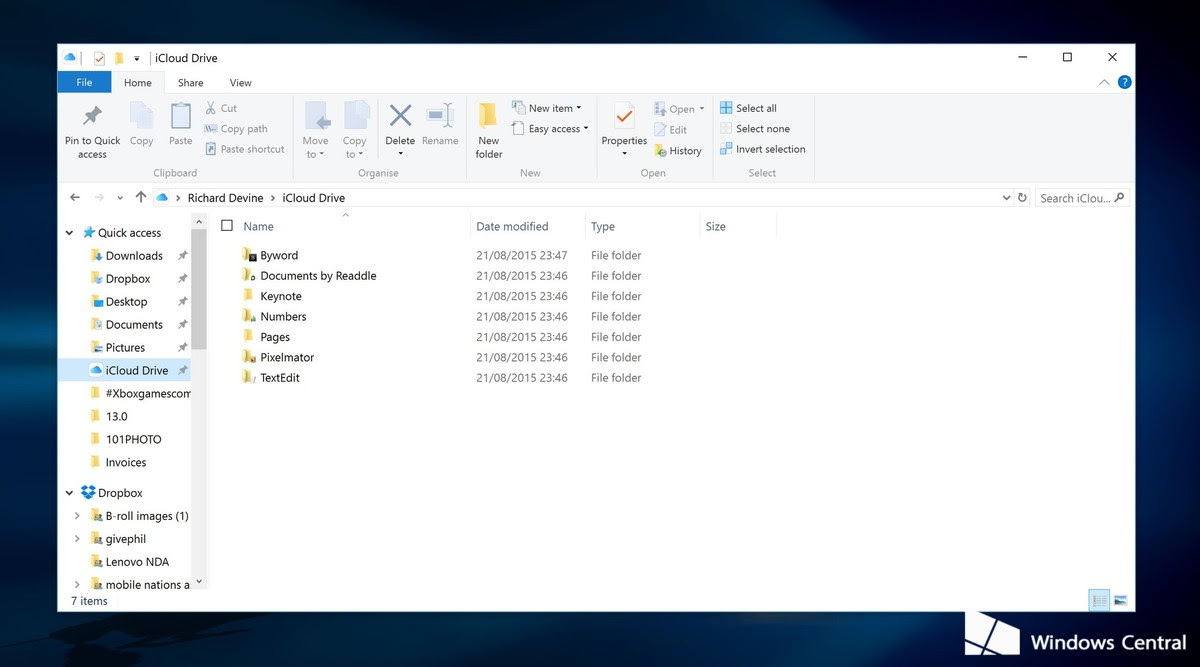Open Desktop in navigation pane
This screenshot has width=1200, height=667.
(126, 302)
